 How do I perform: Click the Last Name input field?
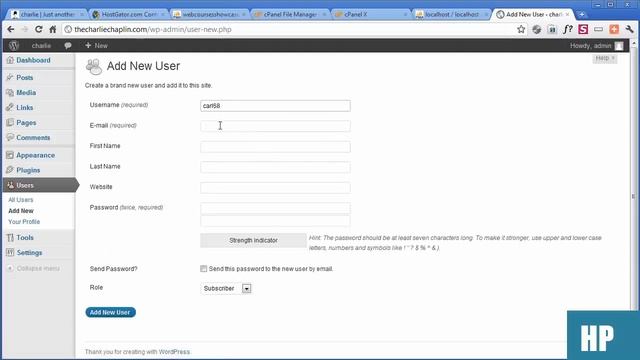[275, 167]
